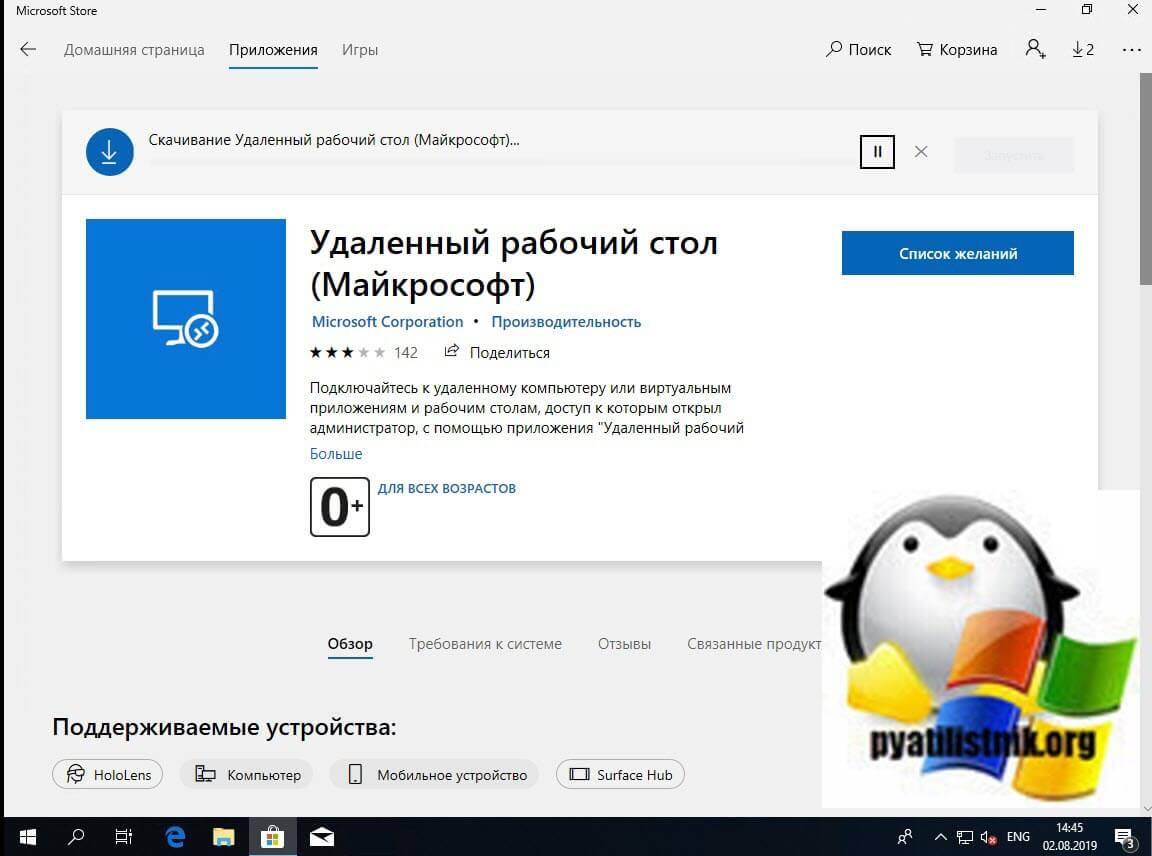
Task: Open the Корзина shopping cart
Action: (x=957, y=49)
